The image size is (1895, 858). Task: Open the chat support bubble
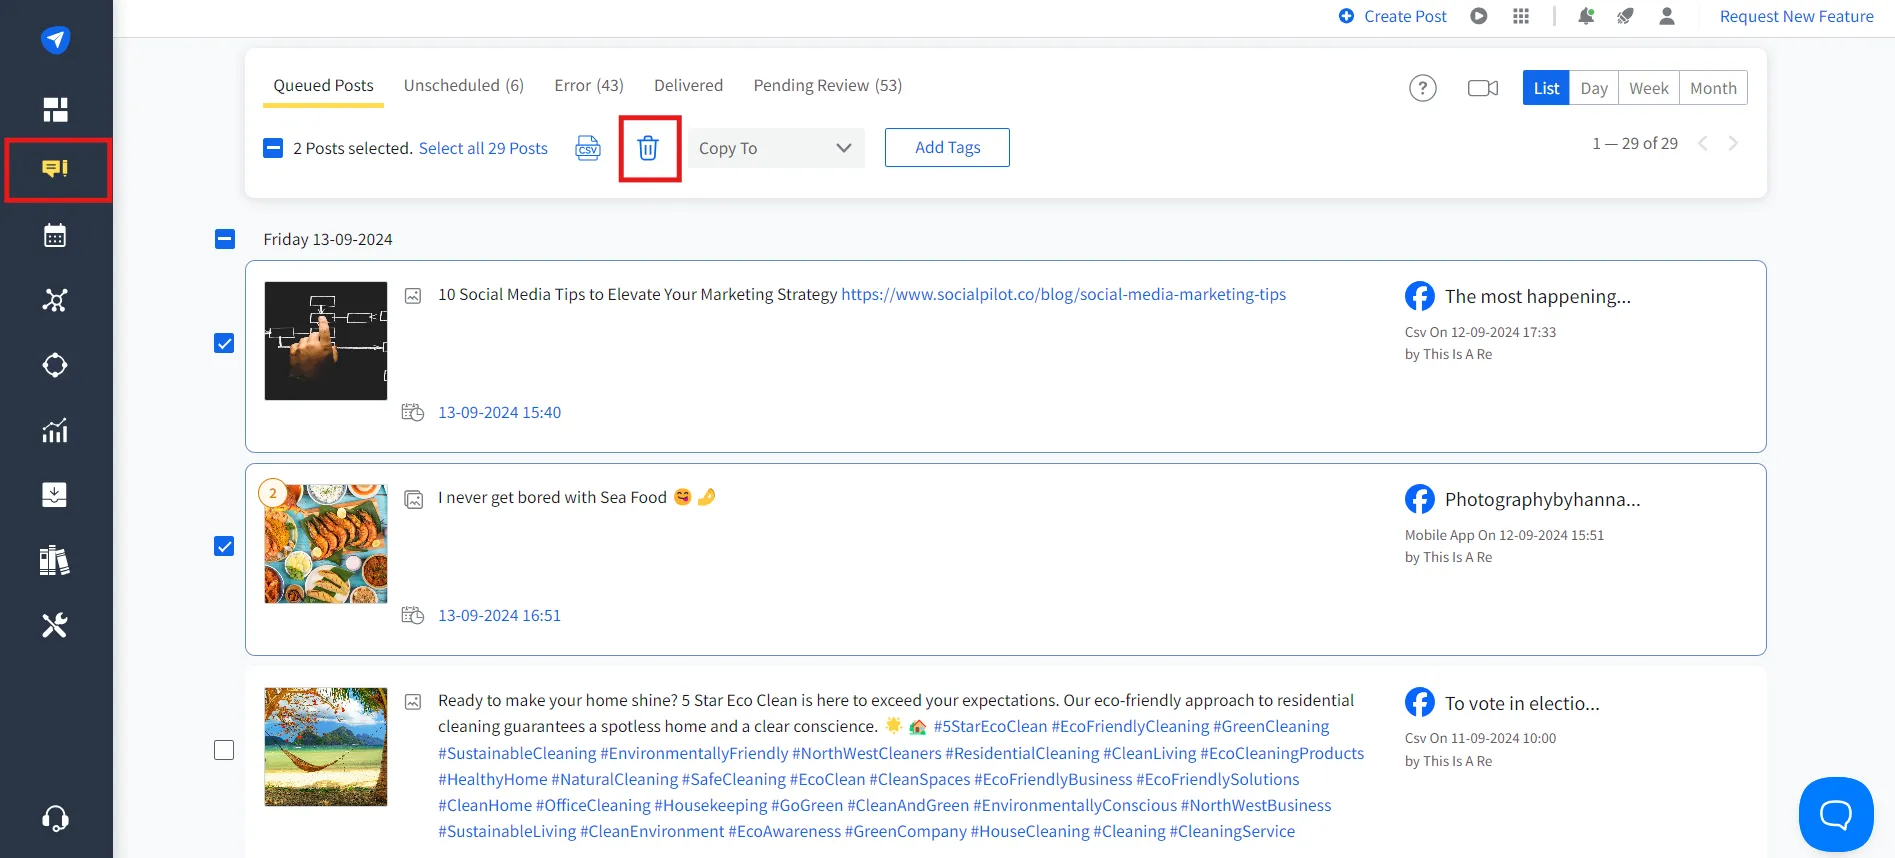[1836, 814]
